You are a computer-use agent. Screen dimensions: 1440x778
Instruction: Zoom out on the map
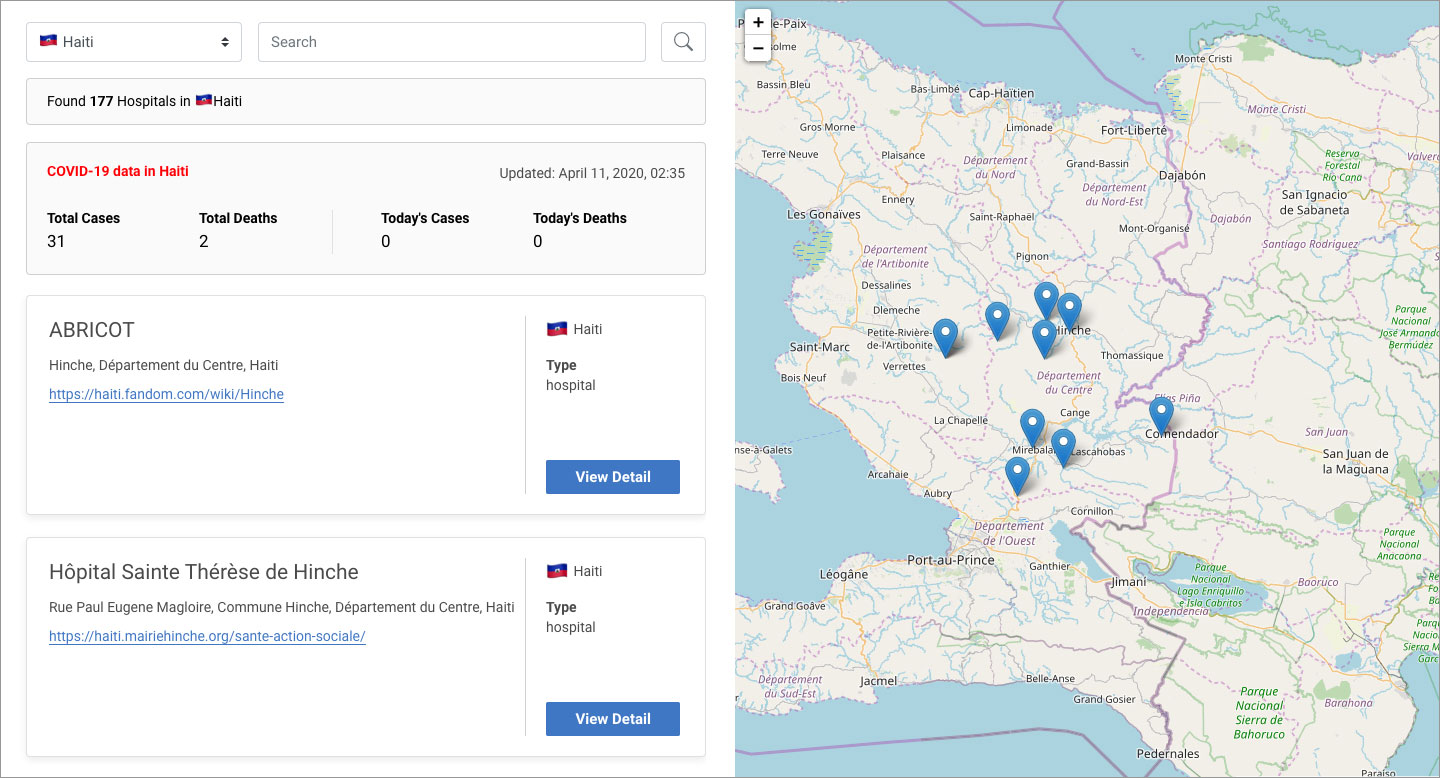[758, 48]
